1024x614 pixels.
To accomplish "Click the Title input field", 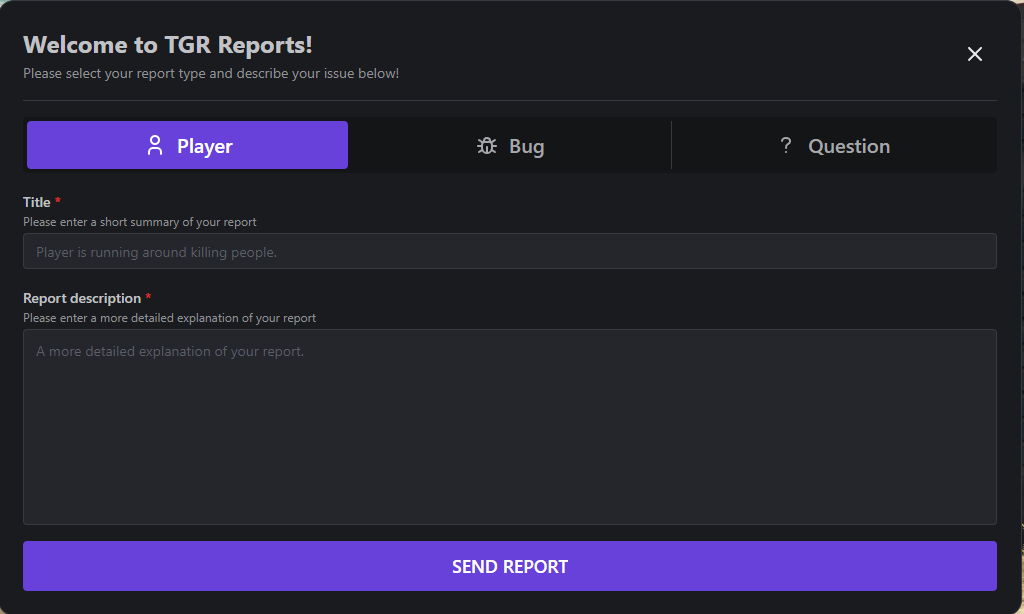I will coord(509,251).
